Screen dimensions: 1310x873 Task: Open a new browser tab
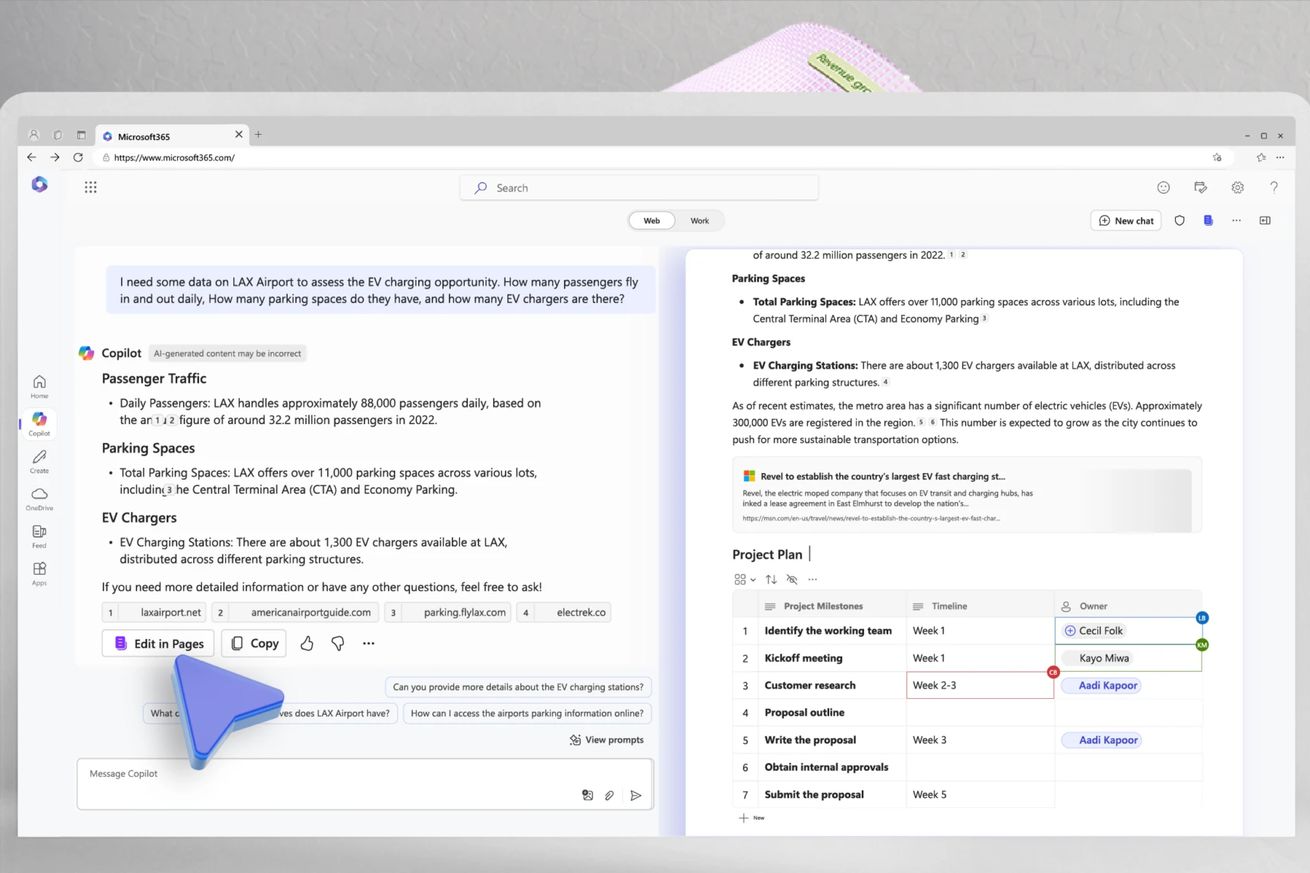coord(258,135)
